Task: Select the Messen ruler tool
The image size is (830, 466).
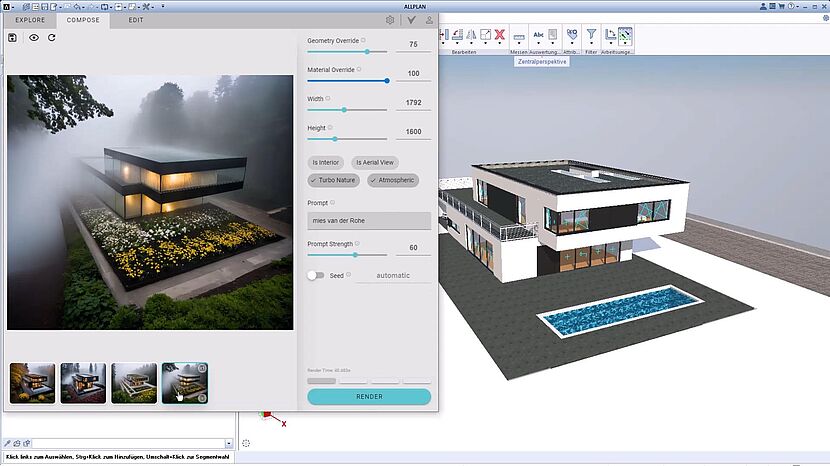Action: [x=519, y=36]
